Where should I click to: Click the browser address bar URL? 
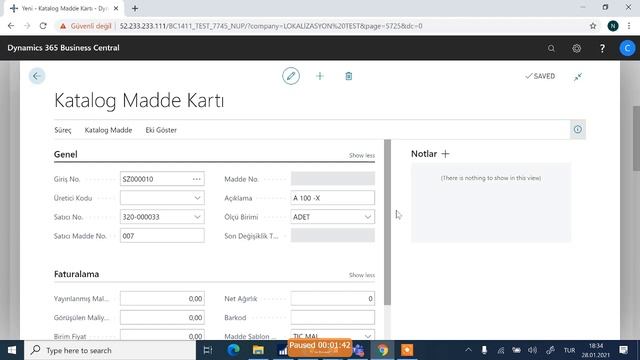(x=271, y=26)
